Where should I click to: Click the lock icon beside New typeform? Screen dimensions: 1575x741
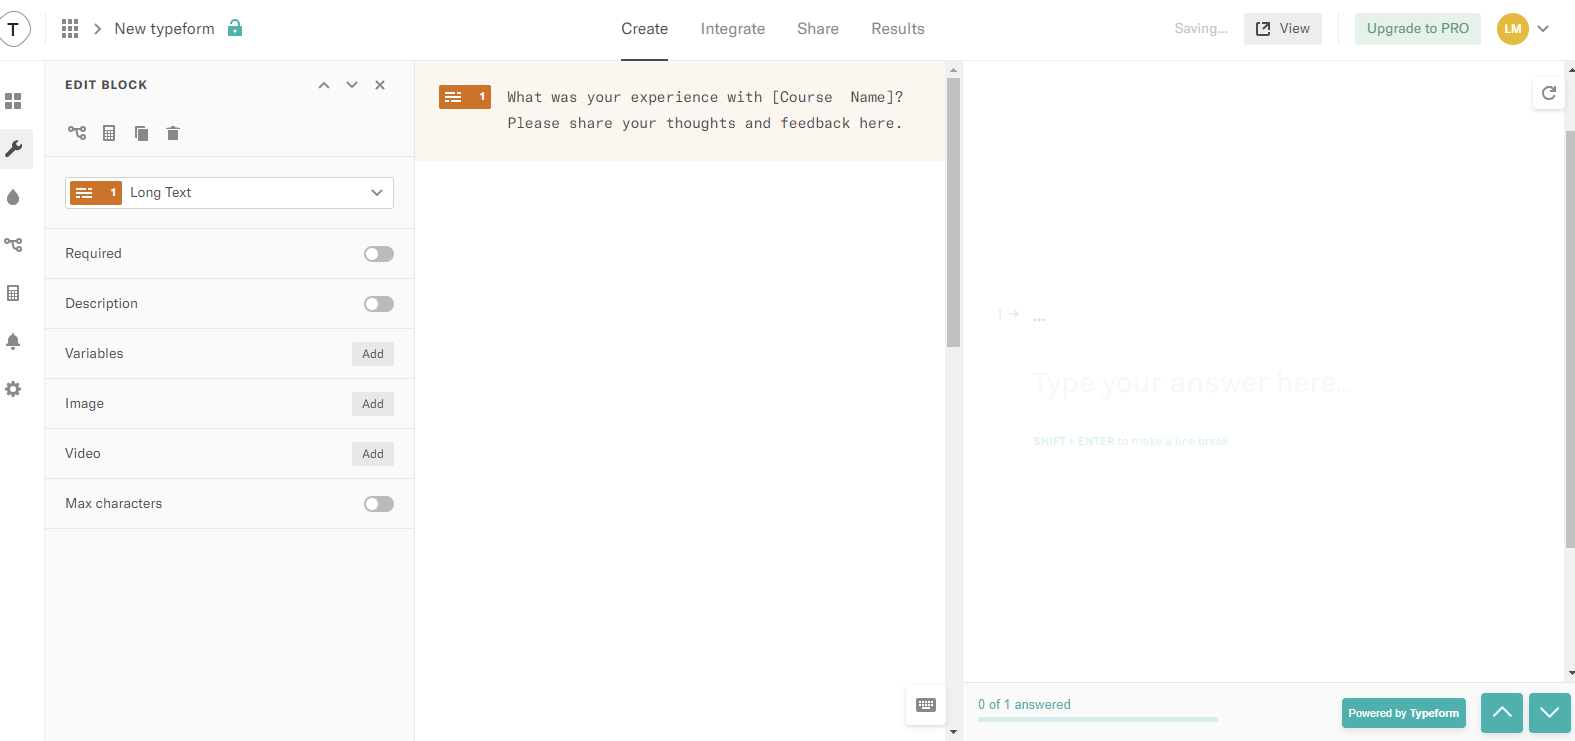[x=235, y=28]
